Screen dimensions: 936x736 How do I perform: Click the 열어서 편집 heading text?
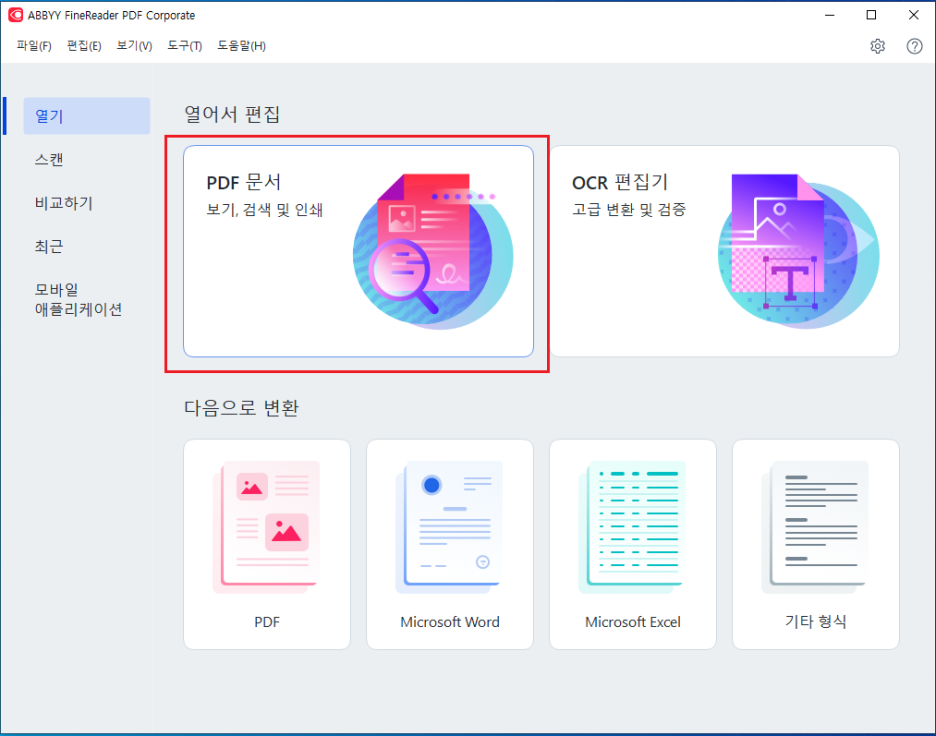(232, 114)
